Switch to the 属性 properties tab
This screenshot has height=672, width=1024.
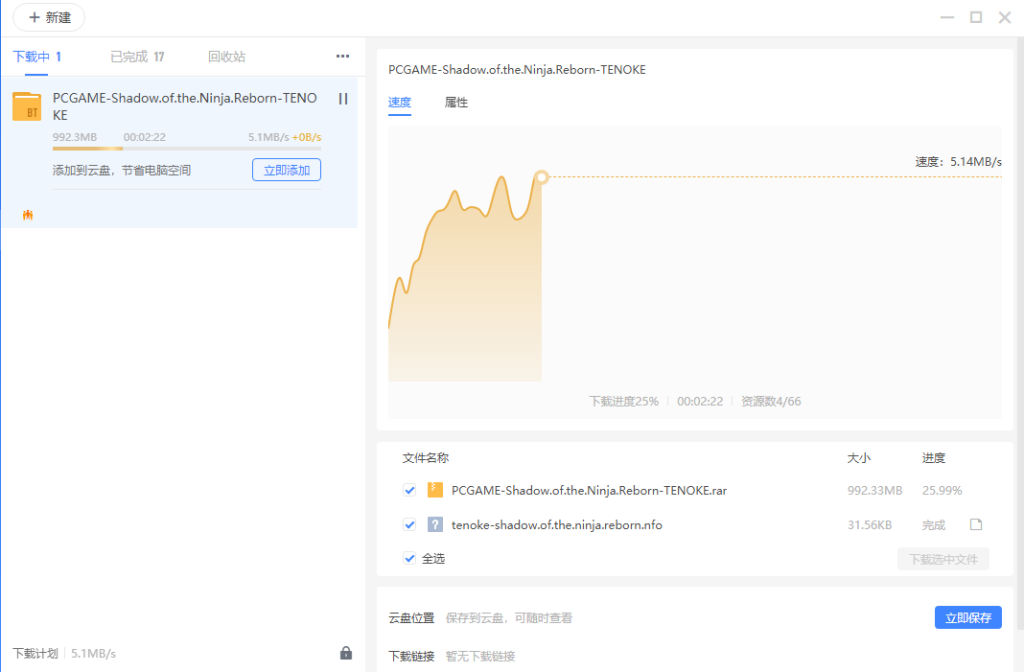click(456, 103)
